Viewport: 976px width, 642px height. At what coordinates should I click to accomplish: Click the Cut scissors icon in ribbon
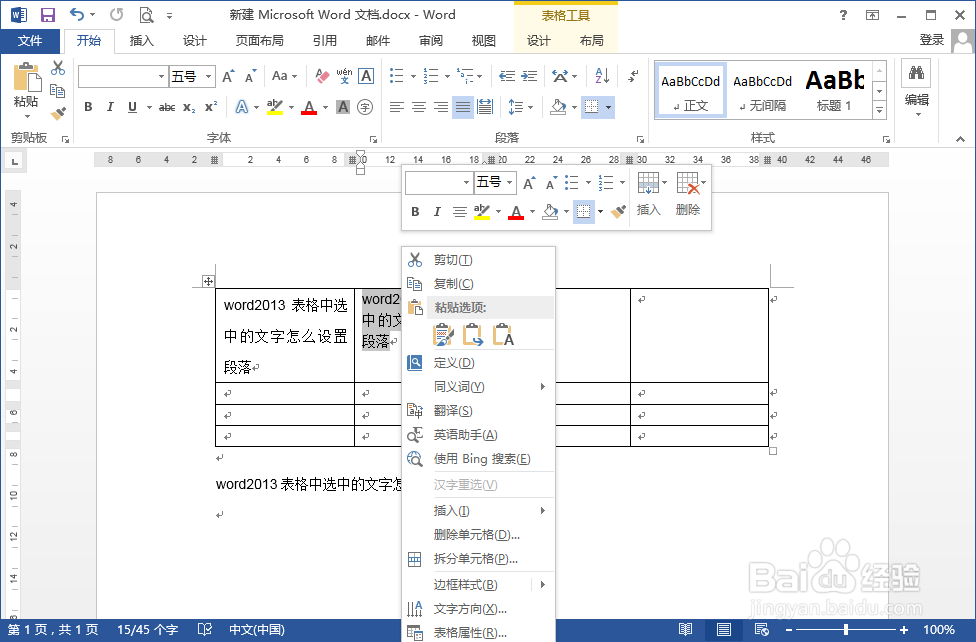click(58, 67)
